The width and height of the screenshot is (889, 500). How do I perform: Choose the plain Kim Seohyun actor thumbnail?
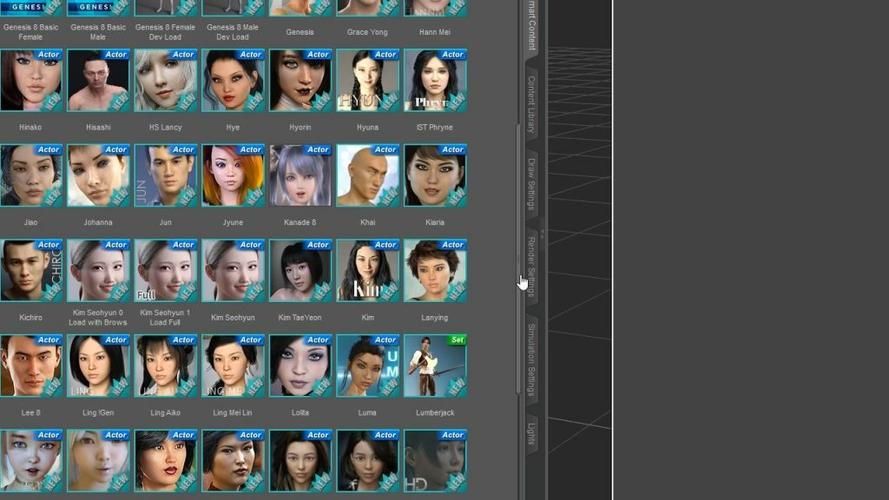click(x=233, y=270)
